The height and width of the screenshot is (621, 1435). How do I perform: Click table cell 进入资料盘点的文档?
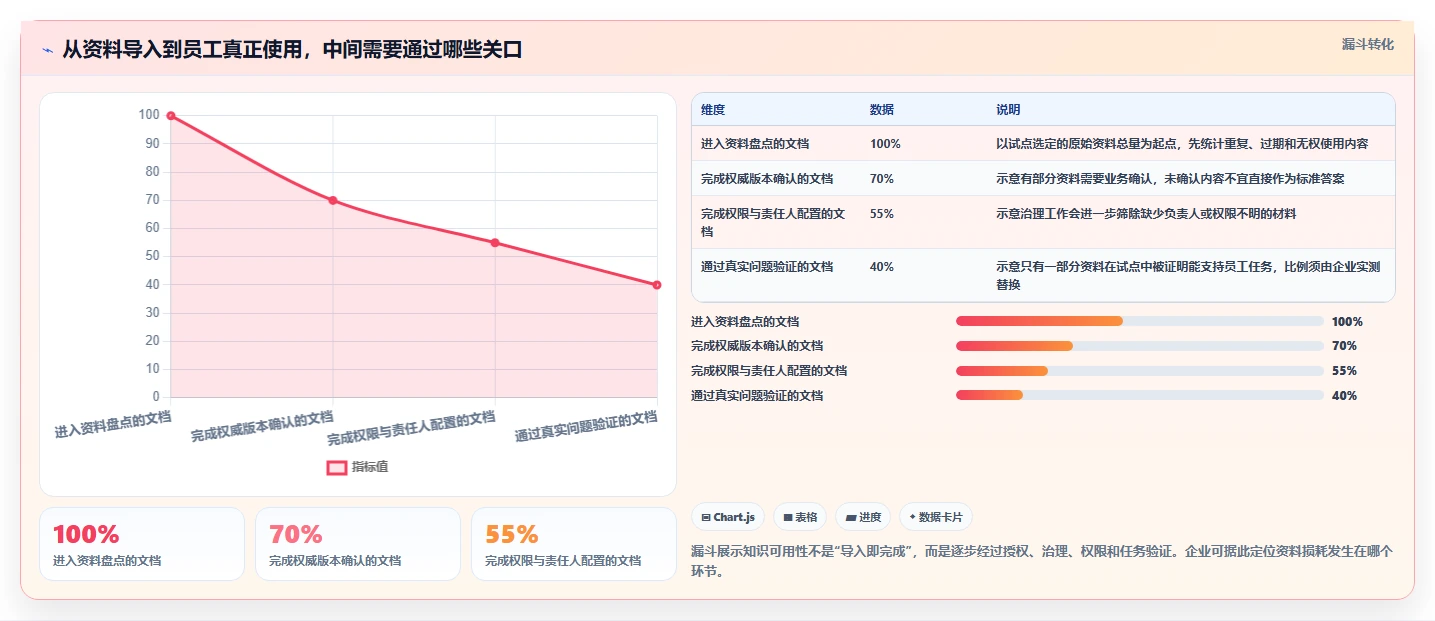click(755, 144)
